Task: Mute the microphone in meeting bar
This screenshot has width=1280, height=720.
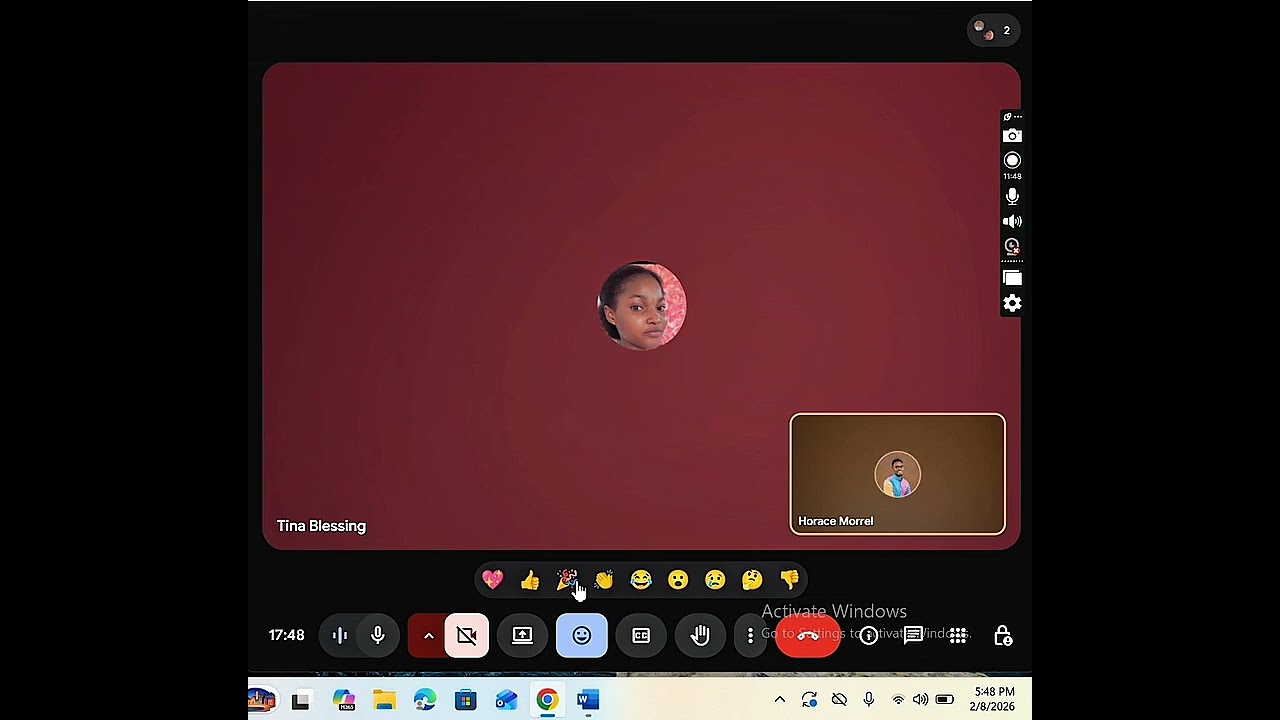Action: 378,635
